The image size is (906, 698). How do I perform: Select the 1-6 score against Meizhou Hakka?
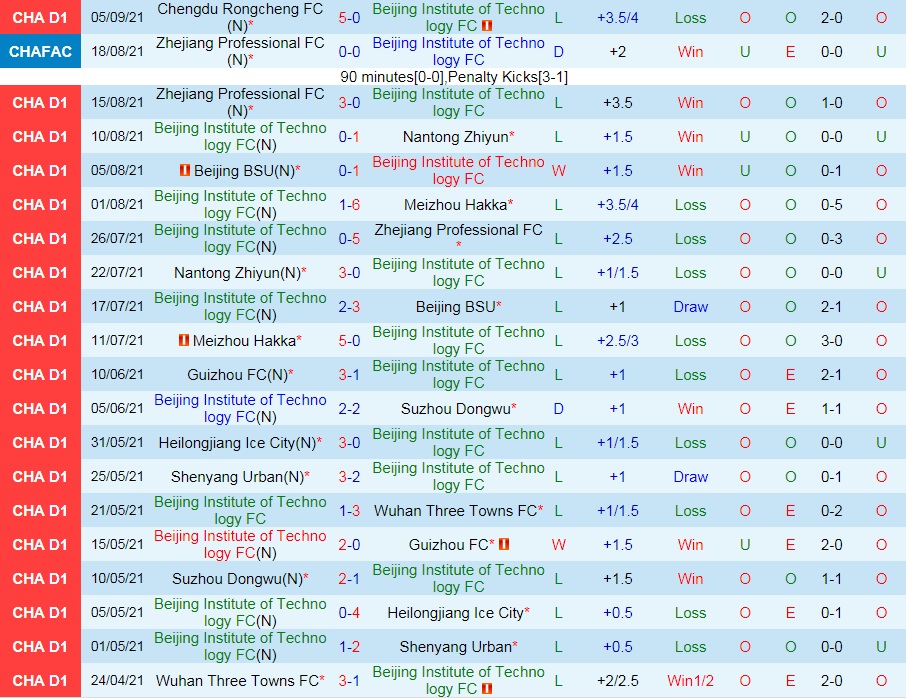click(x=349, y=205)
